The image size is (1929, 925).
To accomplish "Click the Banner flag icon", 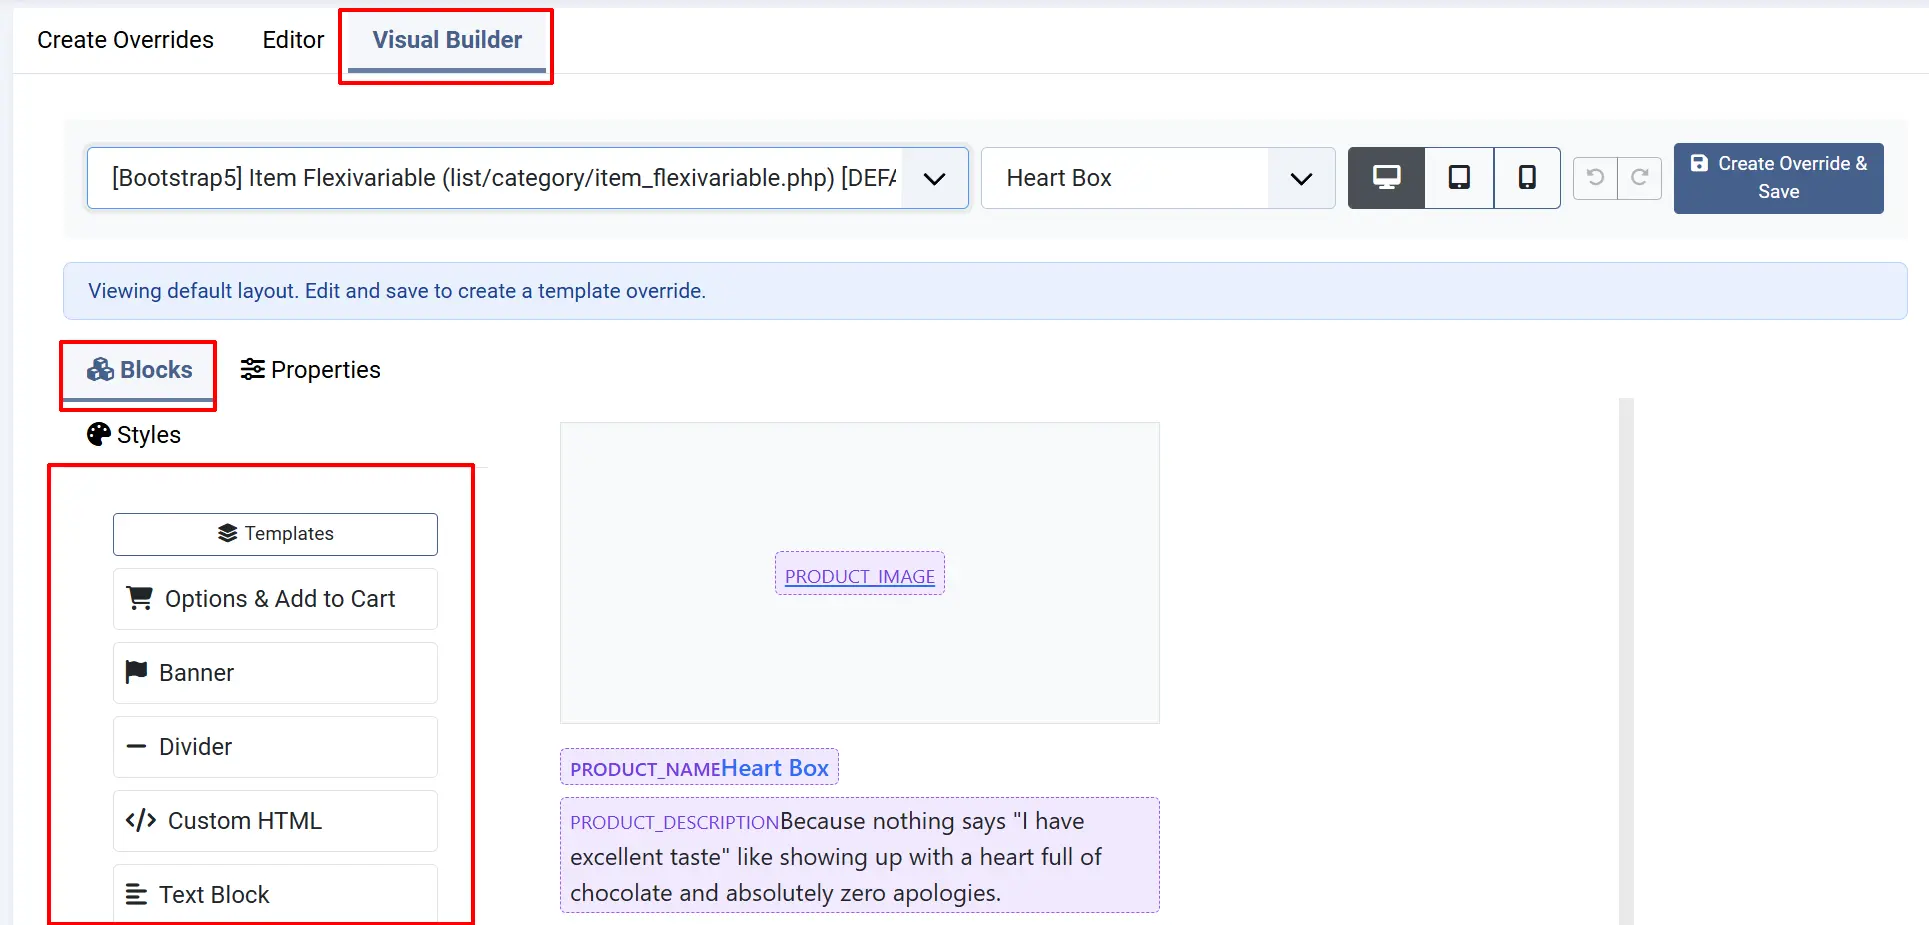I will coord(137,672).
